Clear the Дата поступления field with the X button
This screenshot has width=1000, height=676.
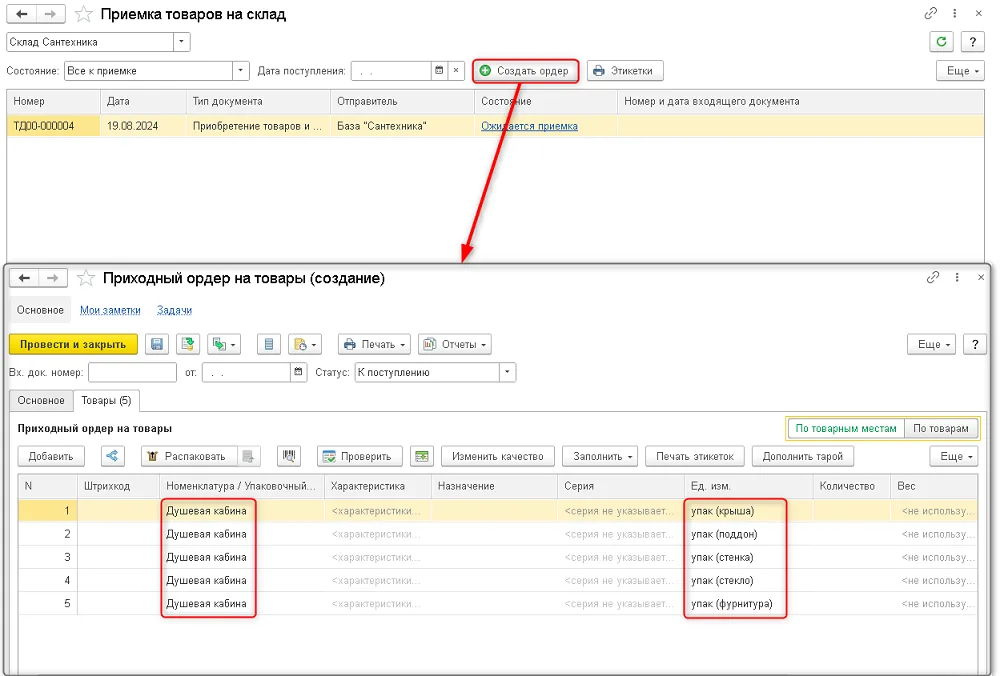(456, 71)
